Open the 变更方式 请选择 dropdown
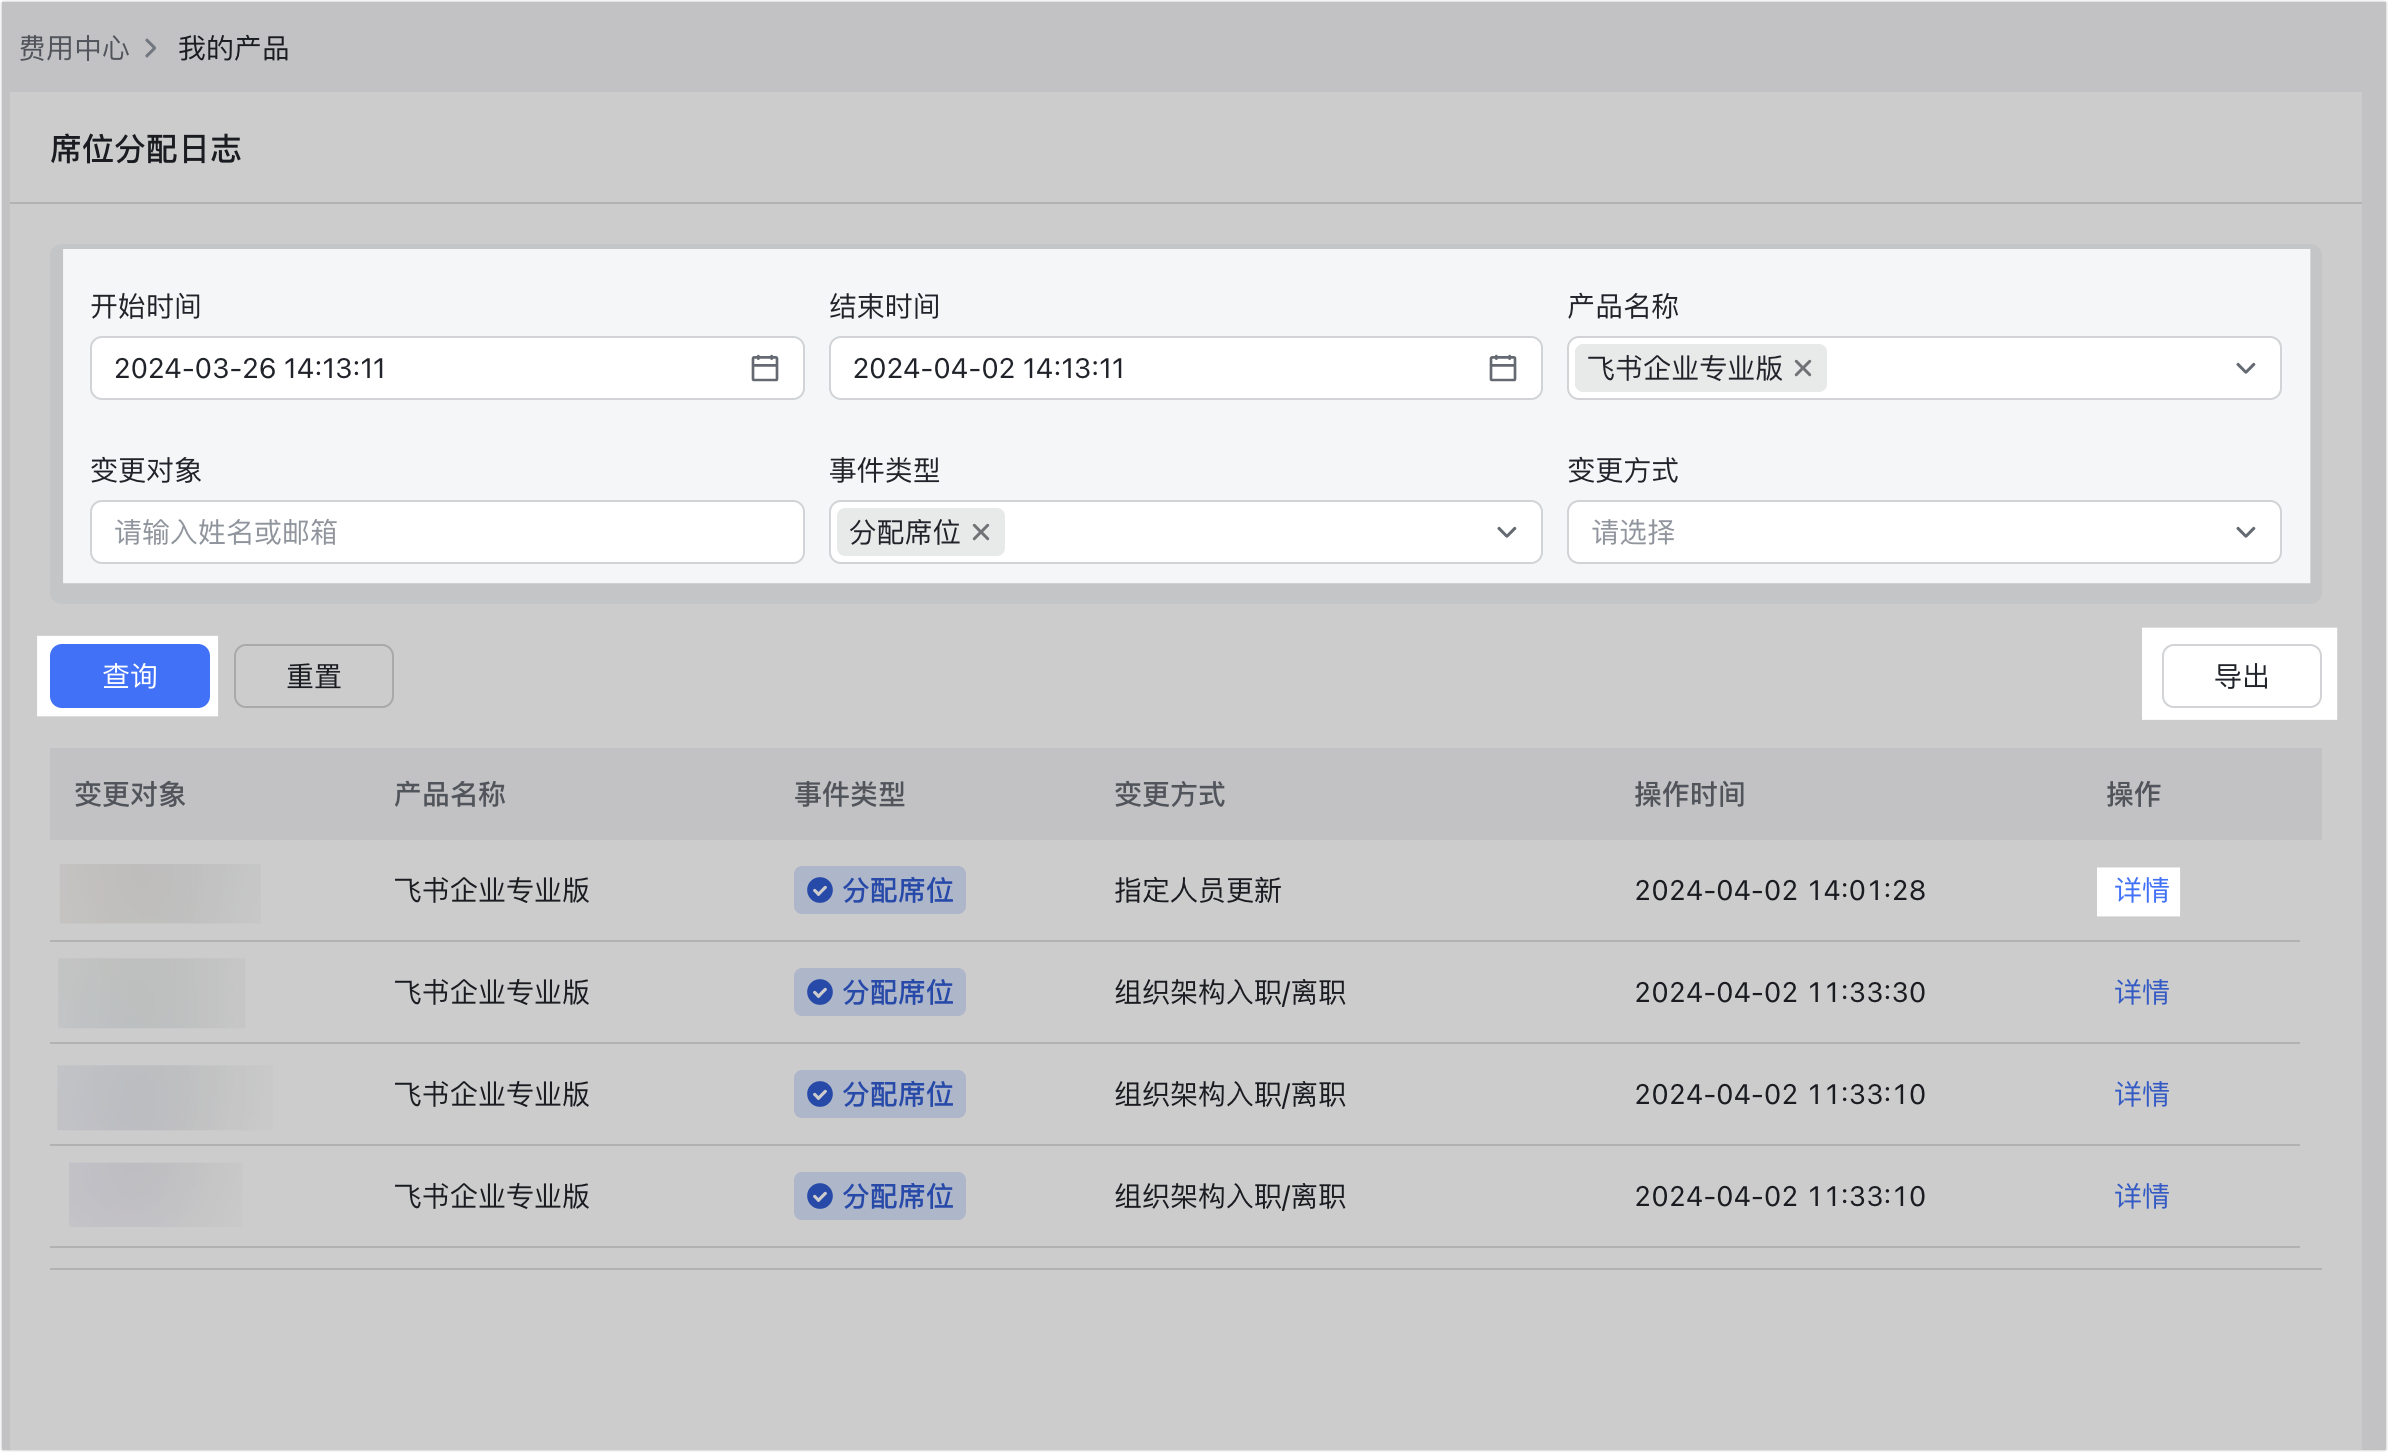The image size is (2388, 1452). coord(1923,532)
